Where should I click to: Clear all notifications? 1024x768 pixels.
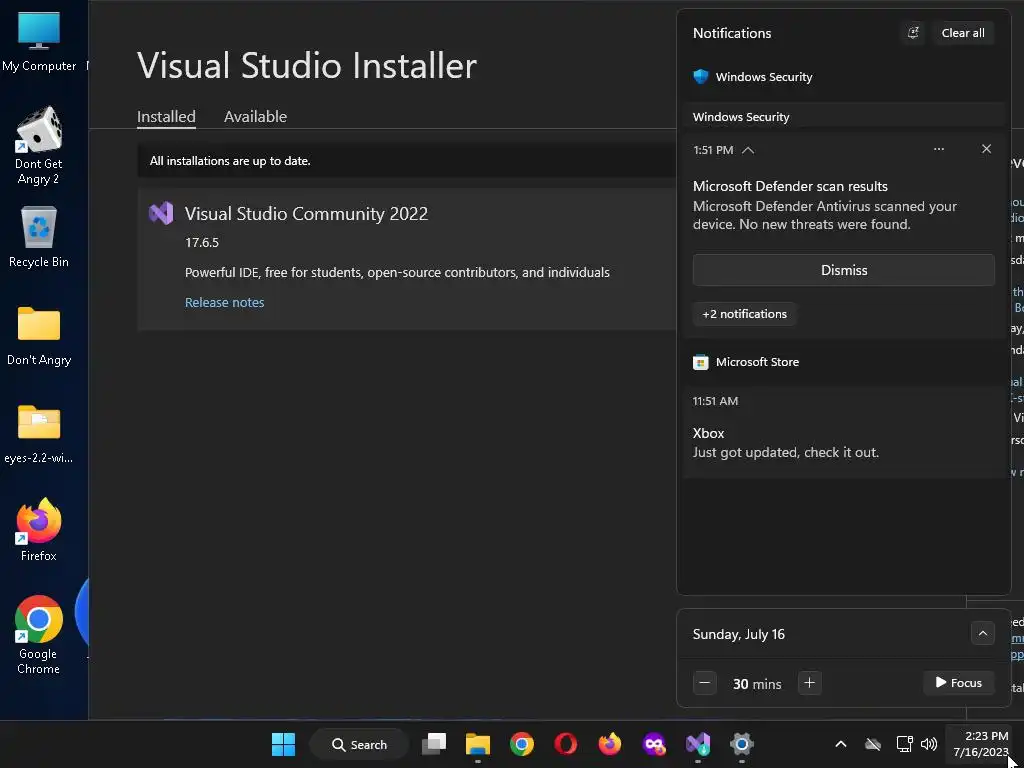963,33
